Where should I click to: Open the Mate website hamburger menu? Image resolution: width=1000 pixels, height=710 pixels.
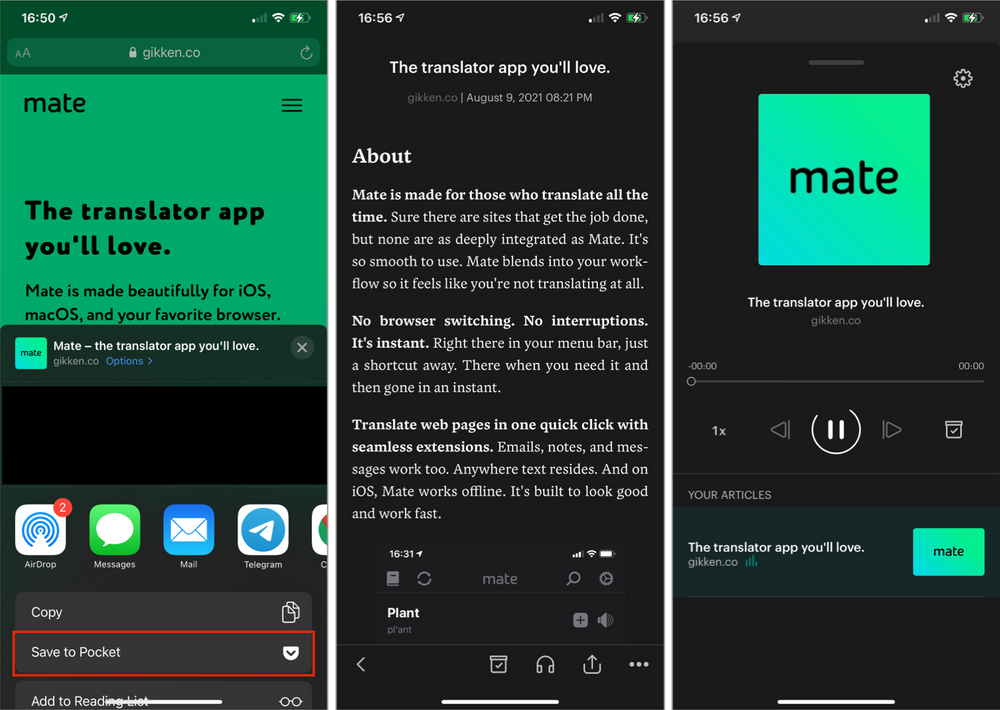[291, 104]
